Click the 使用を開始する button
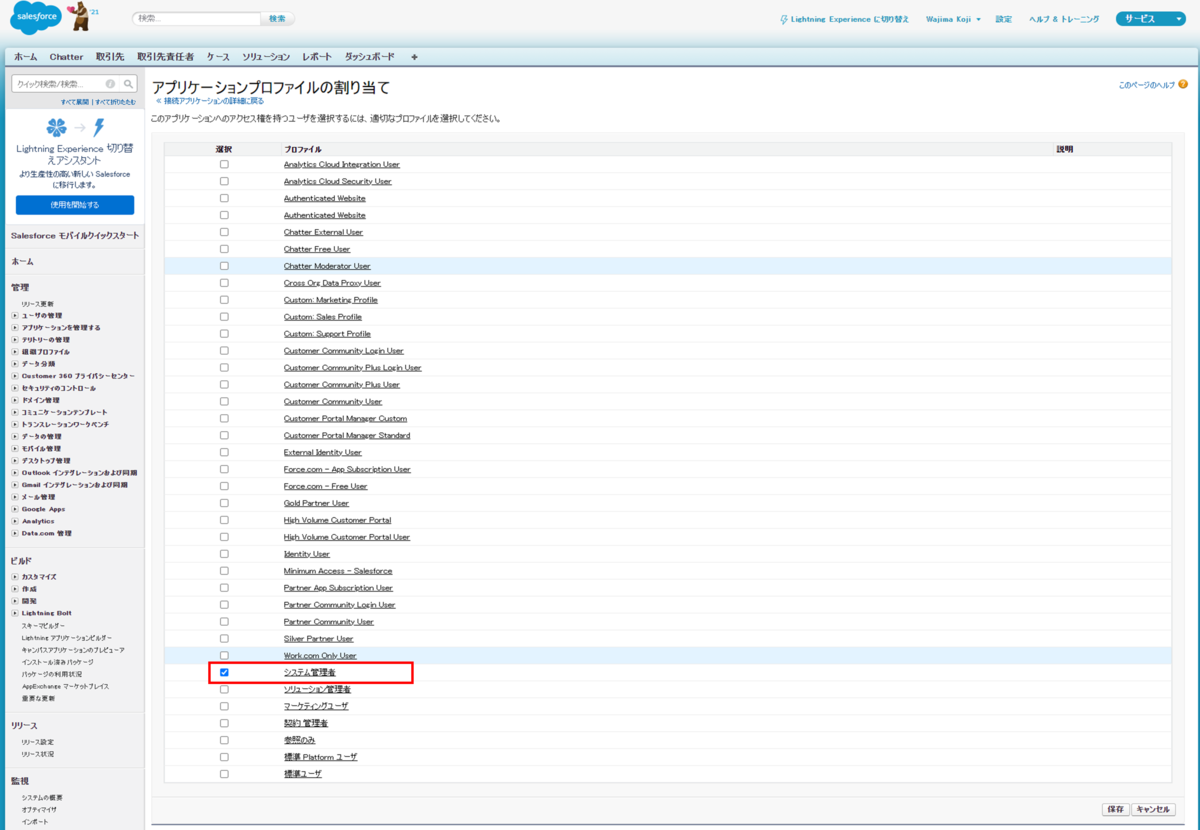This screenshot has width=1200, height=830. pyautogui.click(x=75, y=205)
